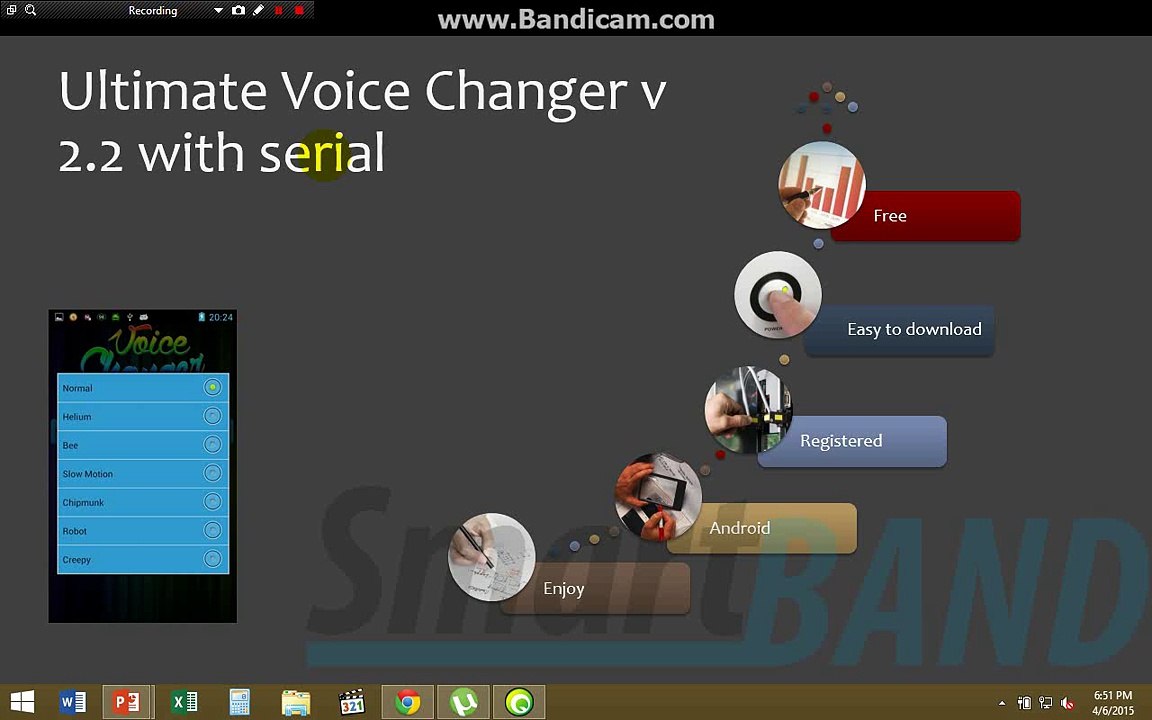Open Calculator from the taskbar

240,702
